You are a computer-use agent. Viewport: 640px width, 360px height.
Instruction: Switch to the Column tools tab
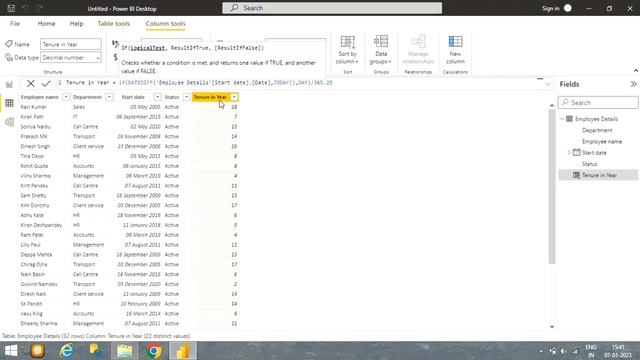click(165, 24)
